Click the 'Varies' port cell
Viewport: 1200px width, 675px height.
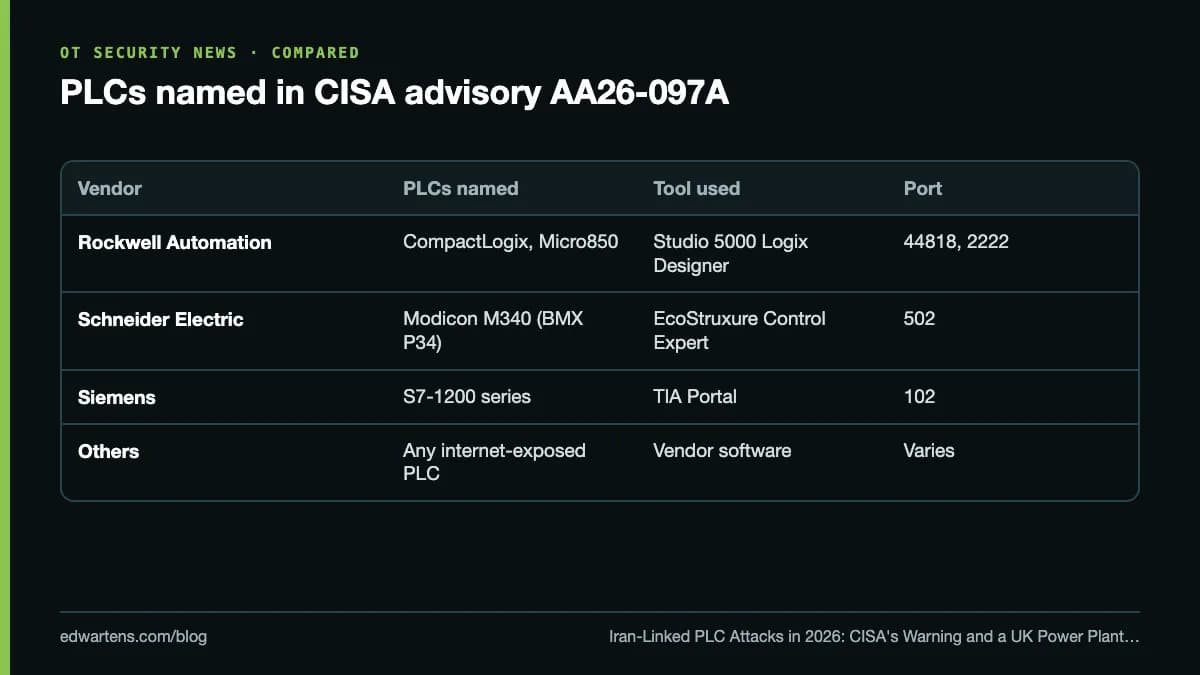click(x=929, y=451)
